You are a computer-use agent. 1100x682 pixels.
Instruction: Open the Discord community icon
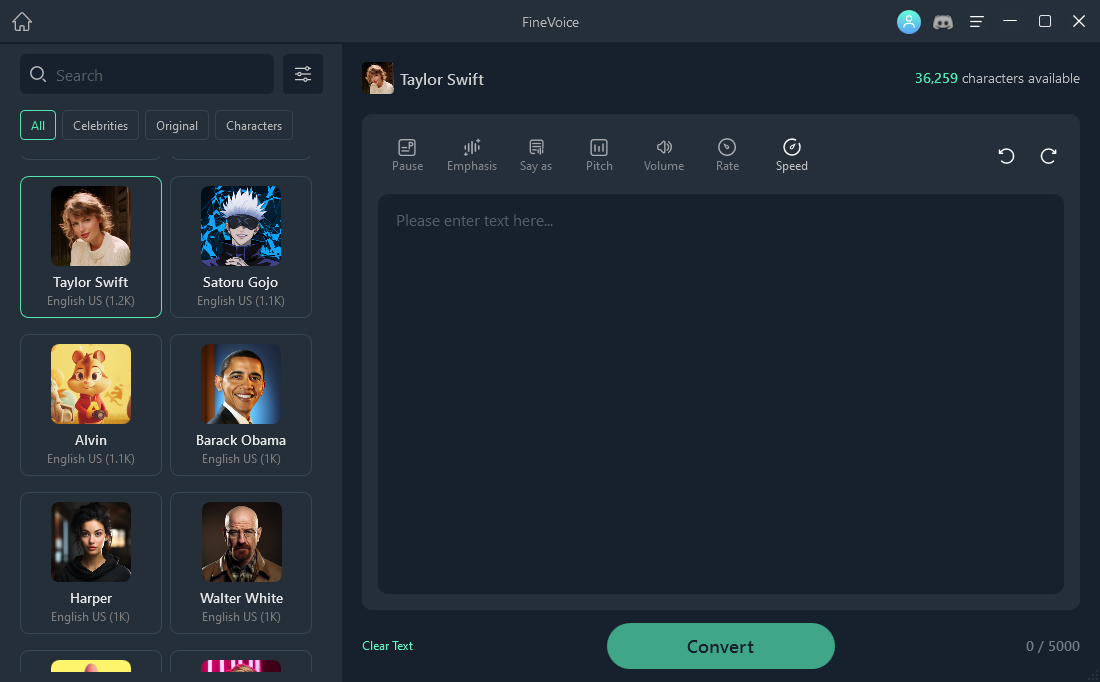[943, 22]
